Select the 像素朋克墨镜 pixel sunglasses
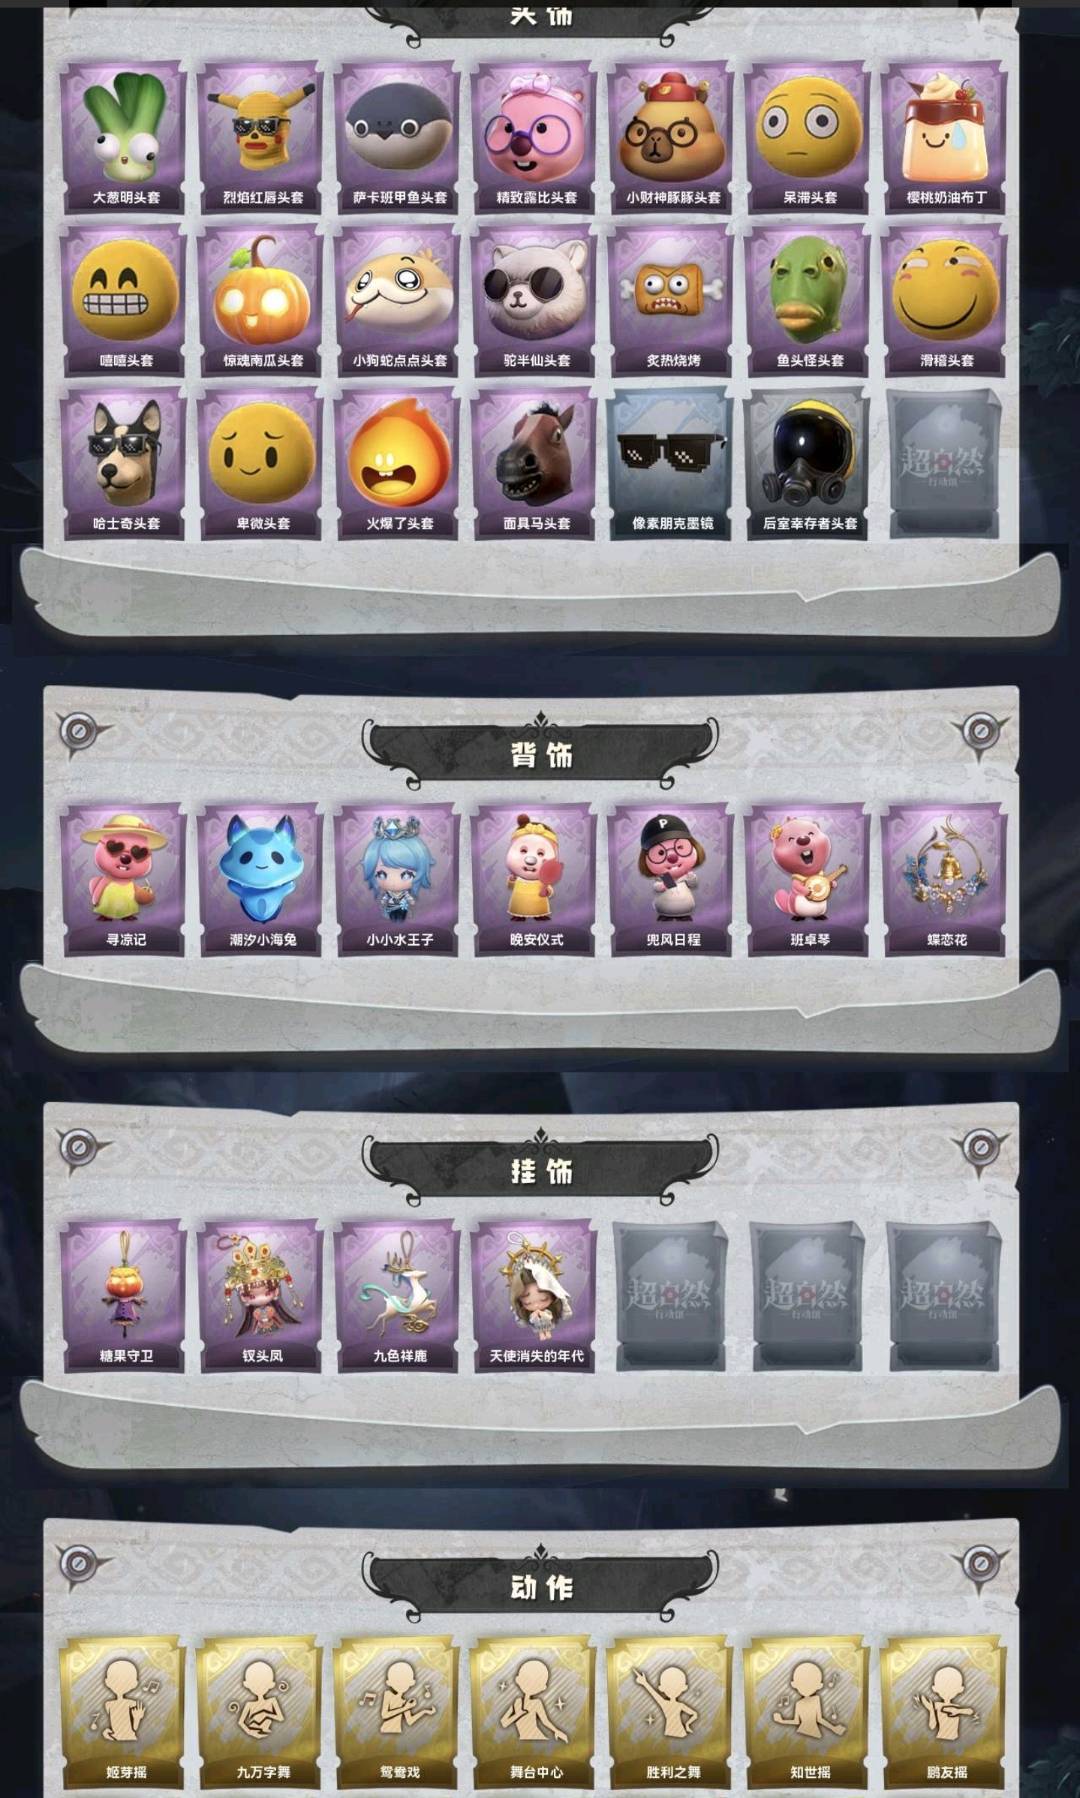Viewport: 1080px width, 1798px height. [672, 463]
